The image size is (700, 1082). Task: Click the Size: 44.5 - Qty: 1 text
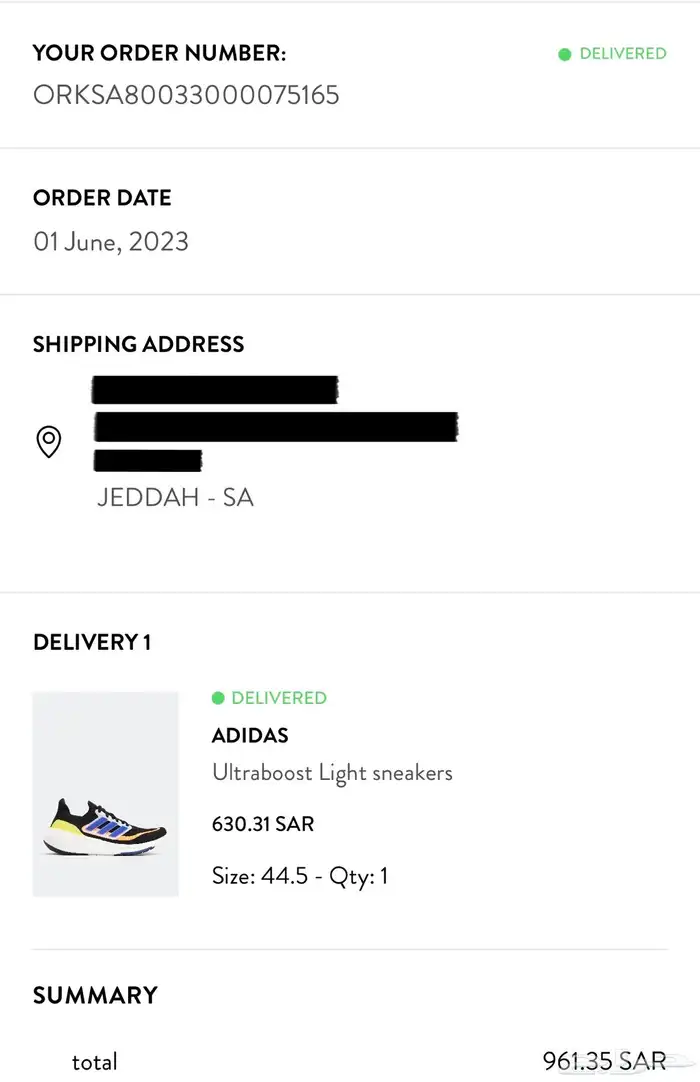tap(300, 875)
